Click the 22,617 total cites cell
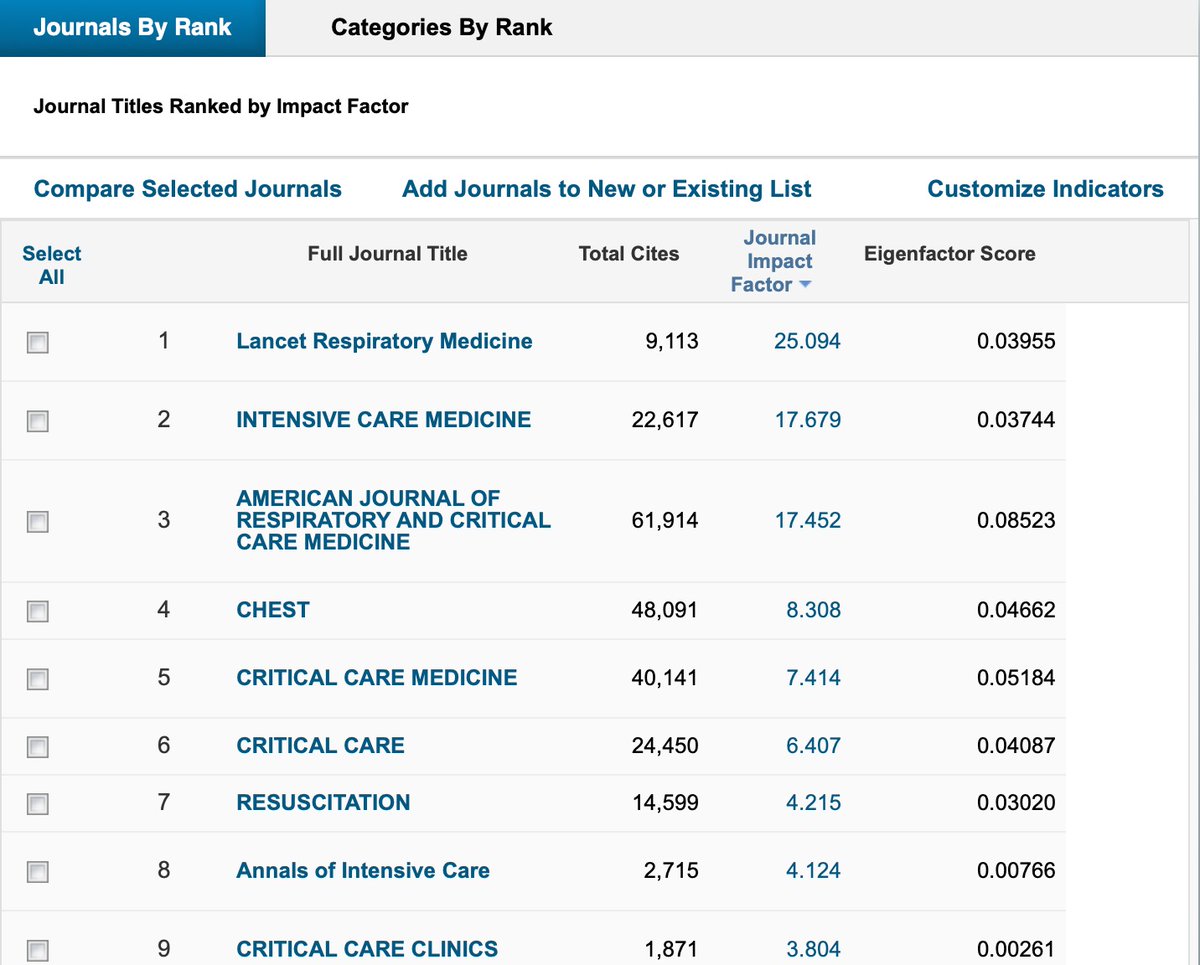This screenshot has width=1200, height=965. [x=665, y=420]
